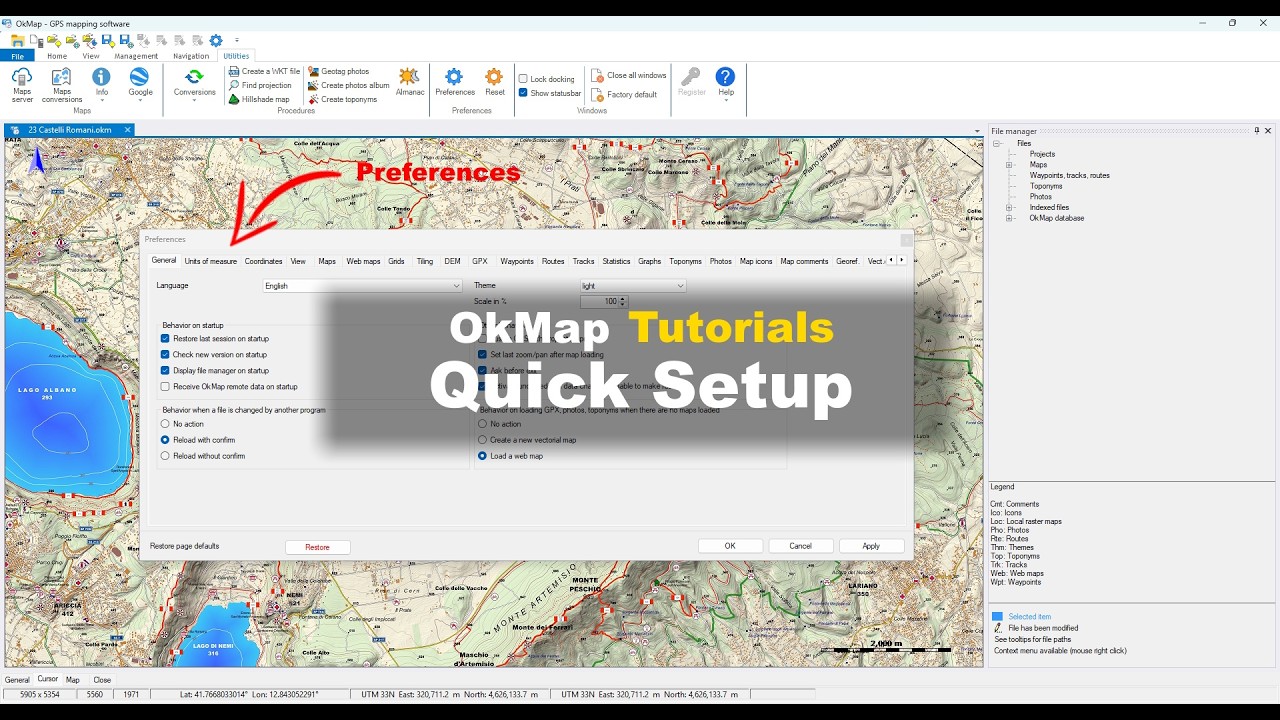The height and width of the screenshot is (720, 1280).
Task: Uncheck Show statusbar
Action: tap(523, 93)
